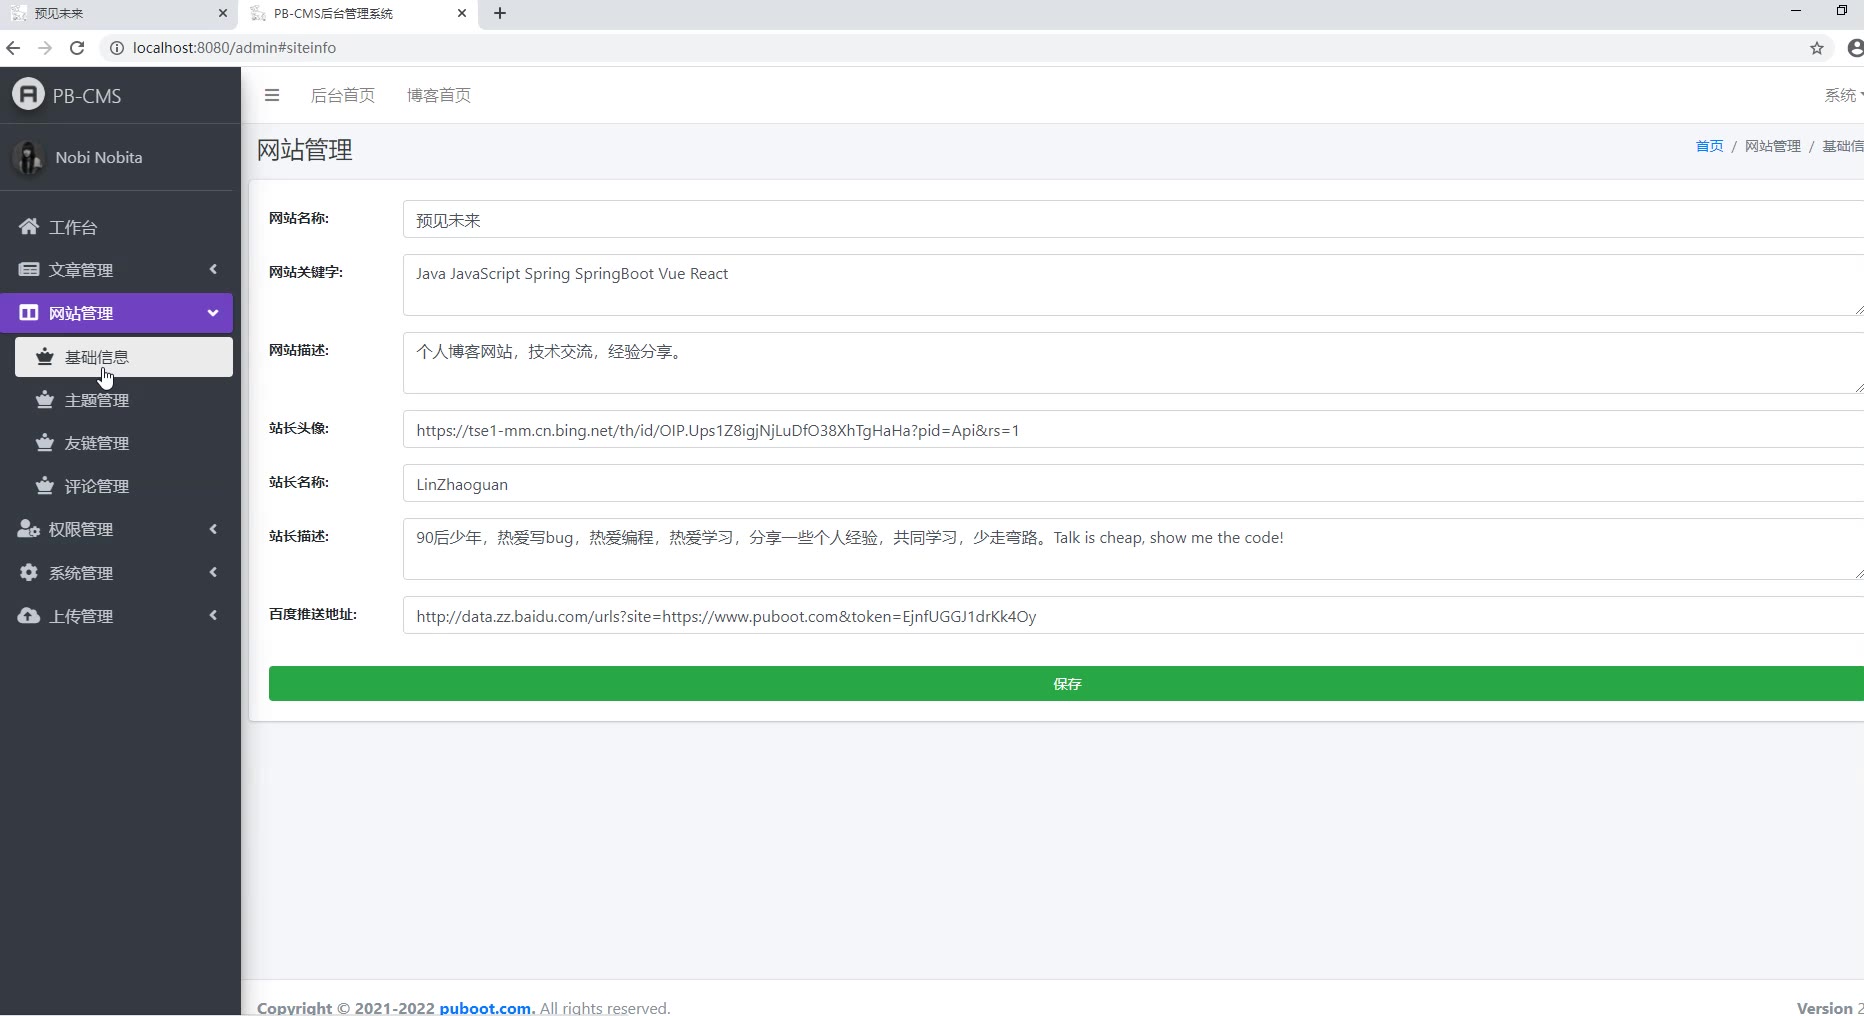Click the 系统管理 gear icon
This screenshot has width=1864, height=1016.
[29, 573]
